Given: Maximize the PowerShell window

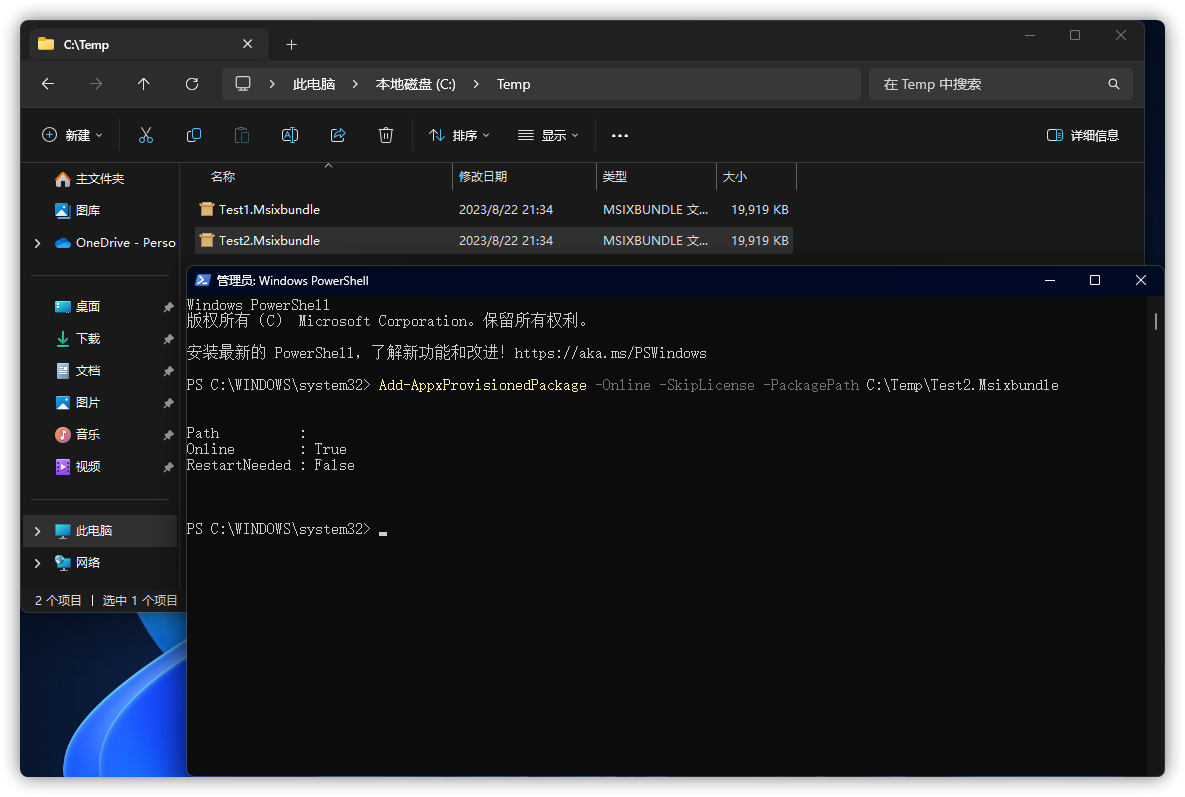Looking at the screenshot, I should point(1094,280).
